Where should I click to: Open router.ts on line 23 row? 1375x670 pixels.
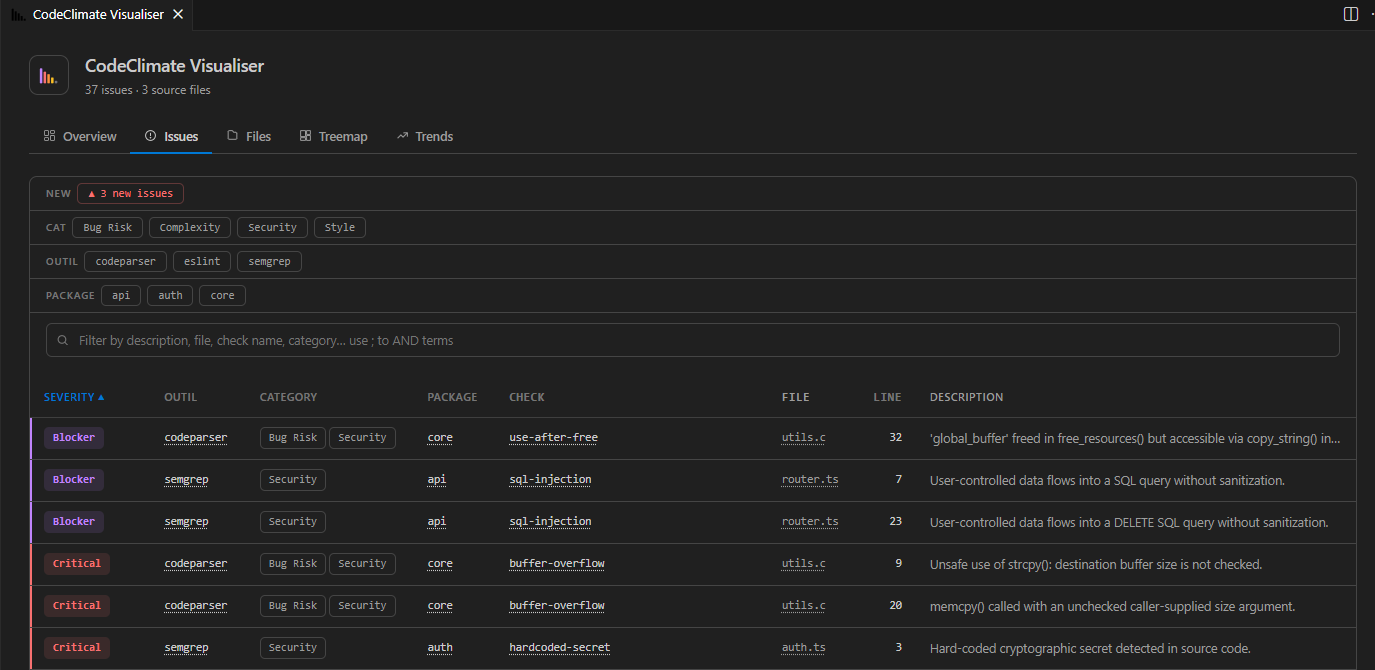(x=810, y=522)
